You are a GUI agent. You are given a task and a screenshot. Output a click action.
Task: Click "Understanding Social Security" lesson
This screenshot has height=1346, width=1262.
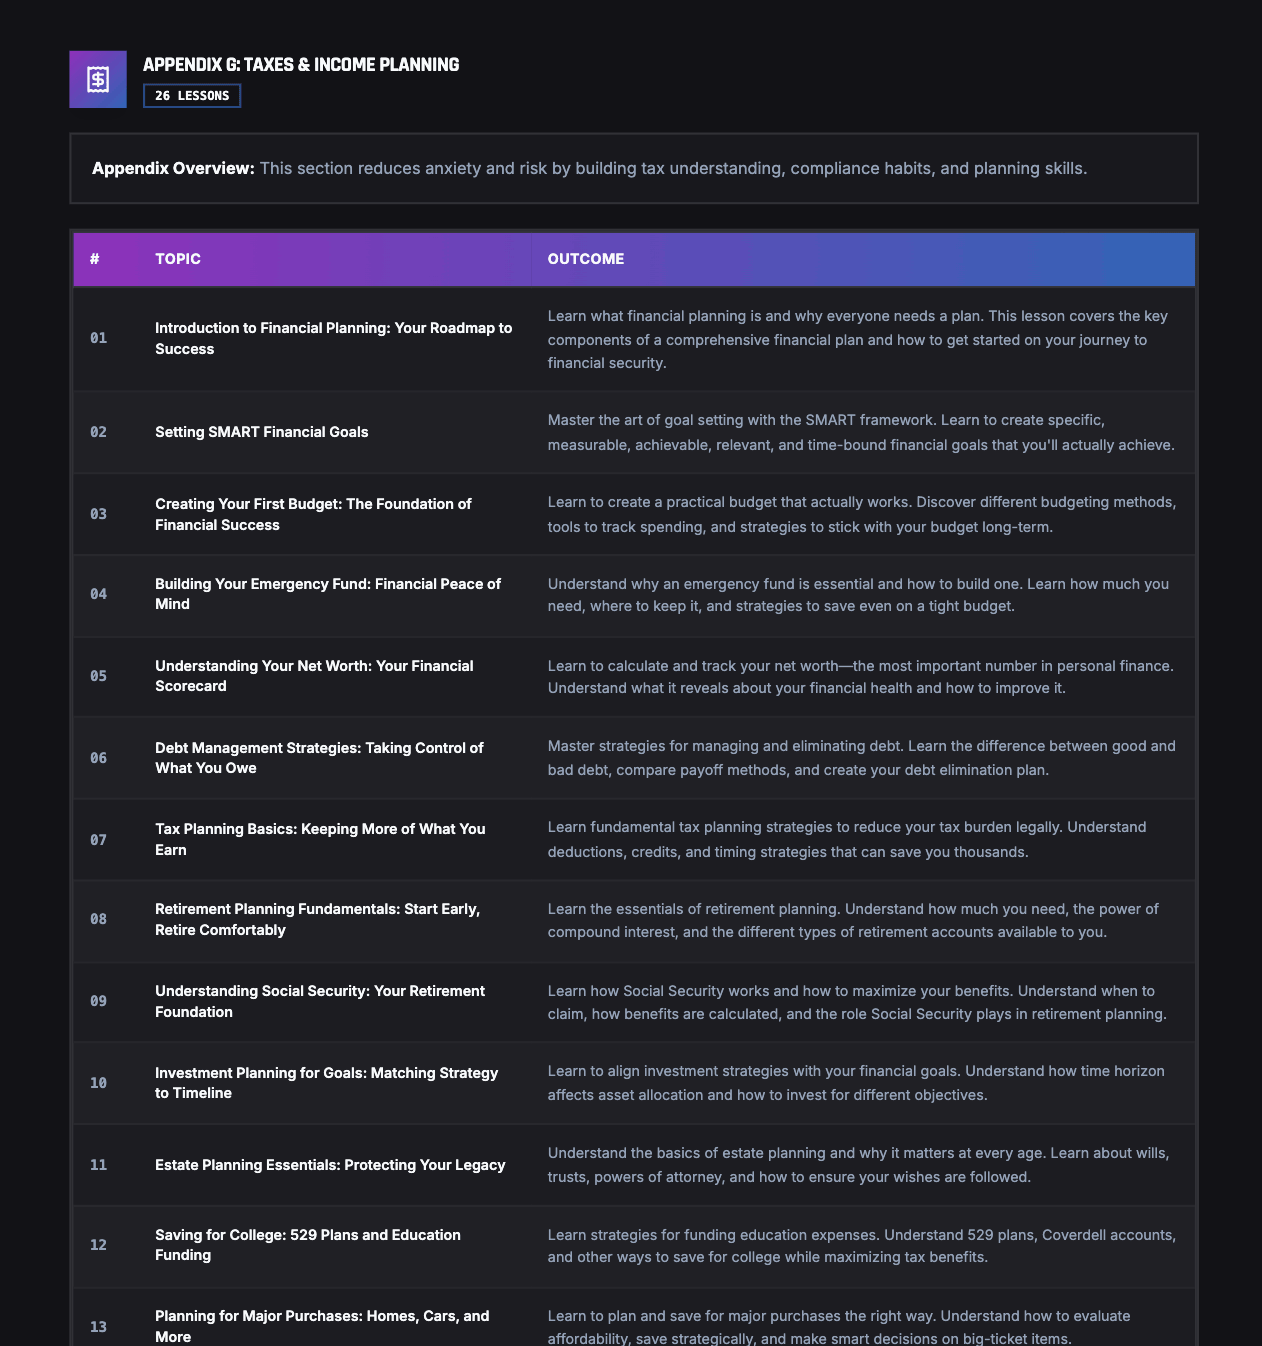(x=320, y=1001)
